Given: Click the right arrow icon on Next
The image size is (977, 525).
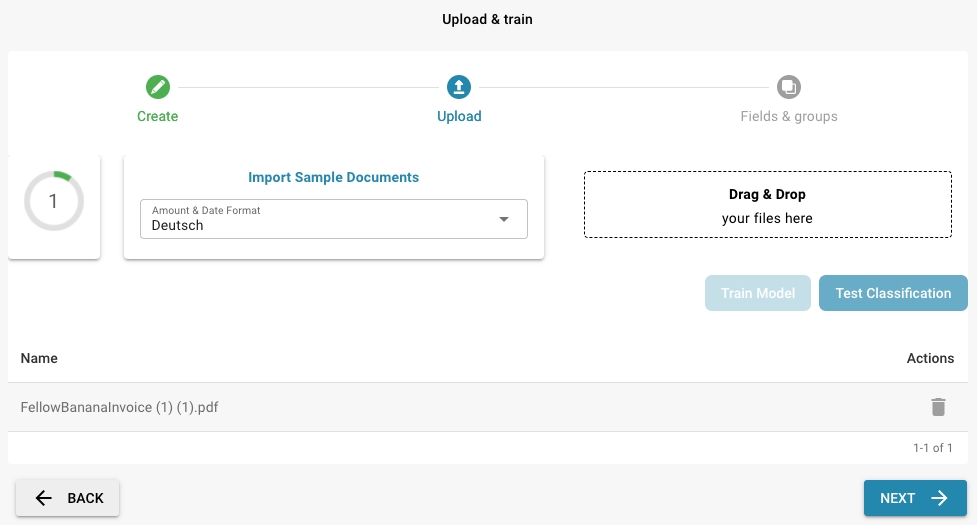Looking at the screenshot, I should coord(939,498).
